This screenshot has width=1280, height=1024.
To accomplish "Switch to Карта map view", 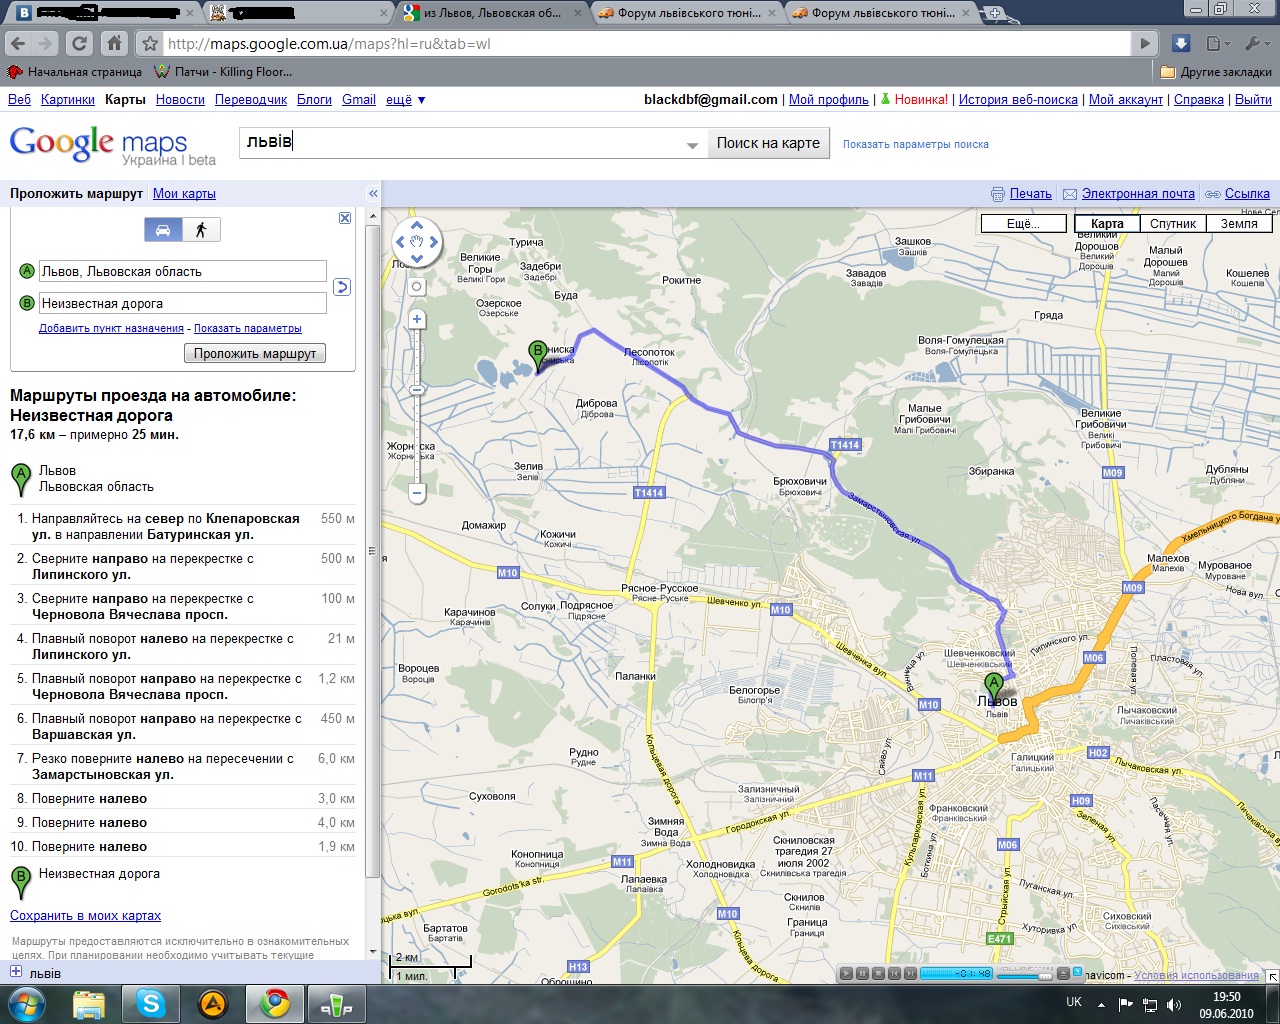I will coord(1107,224).
